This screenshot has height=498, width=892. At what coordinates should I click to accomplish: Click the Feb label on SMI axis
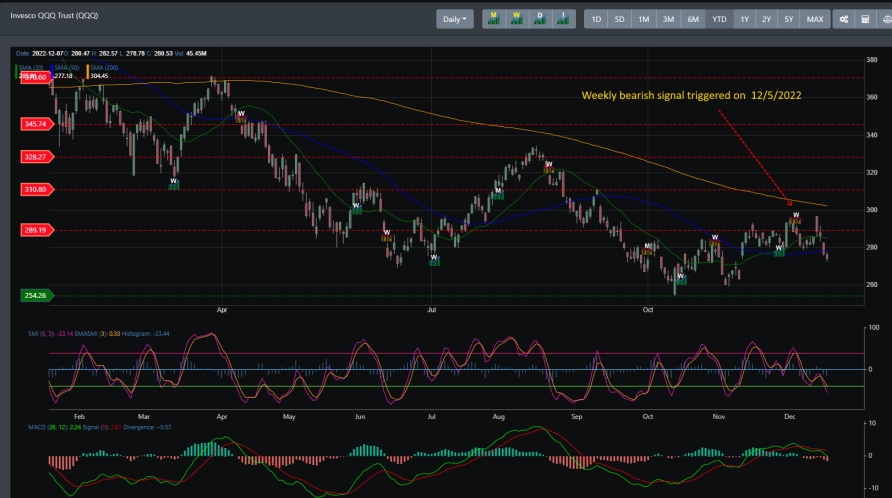coord(79,417)
